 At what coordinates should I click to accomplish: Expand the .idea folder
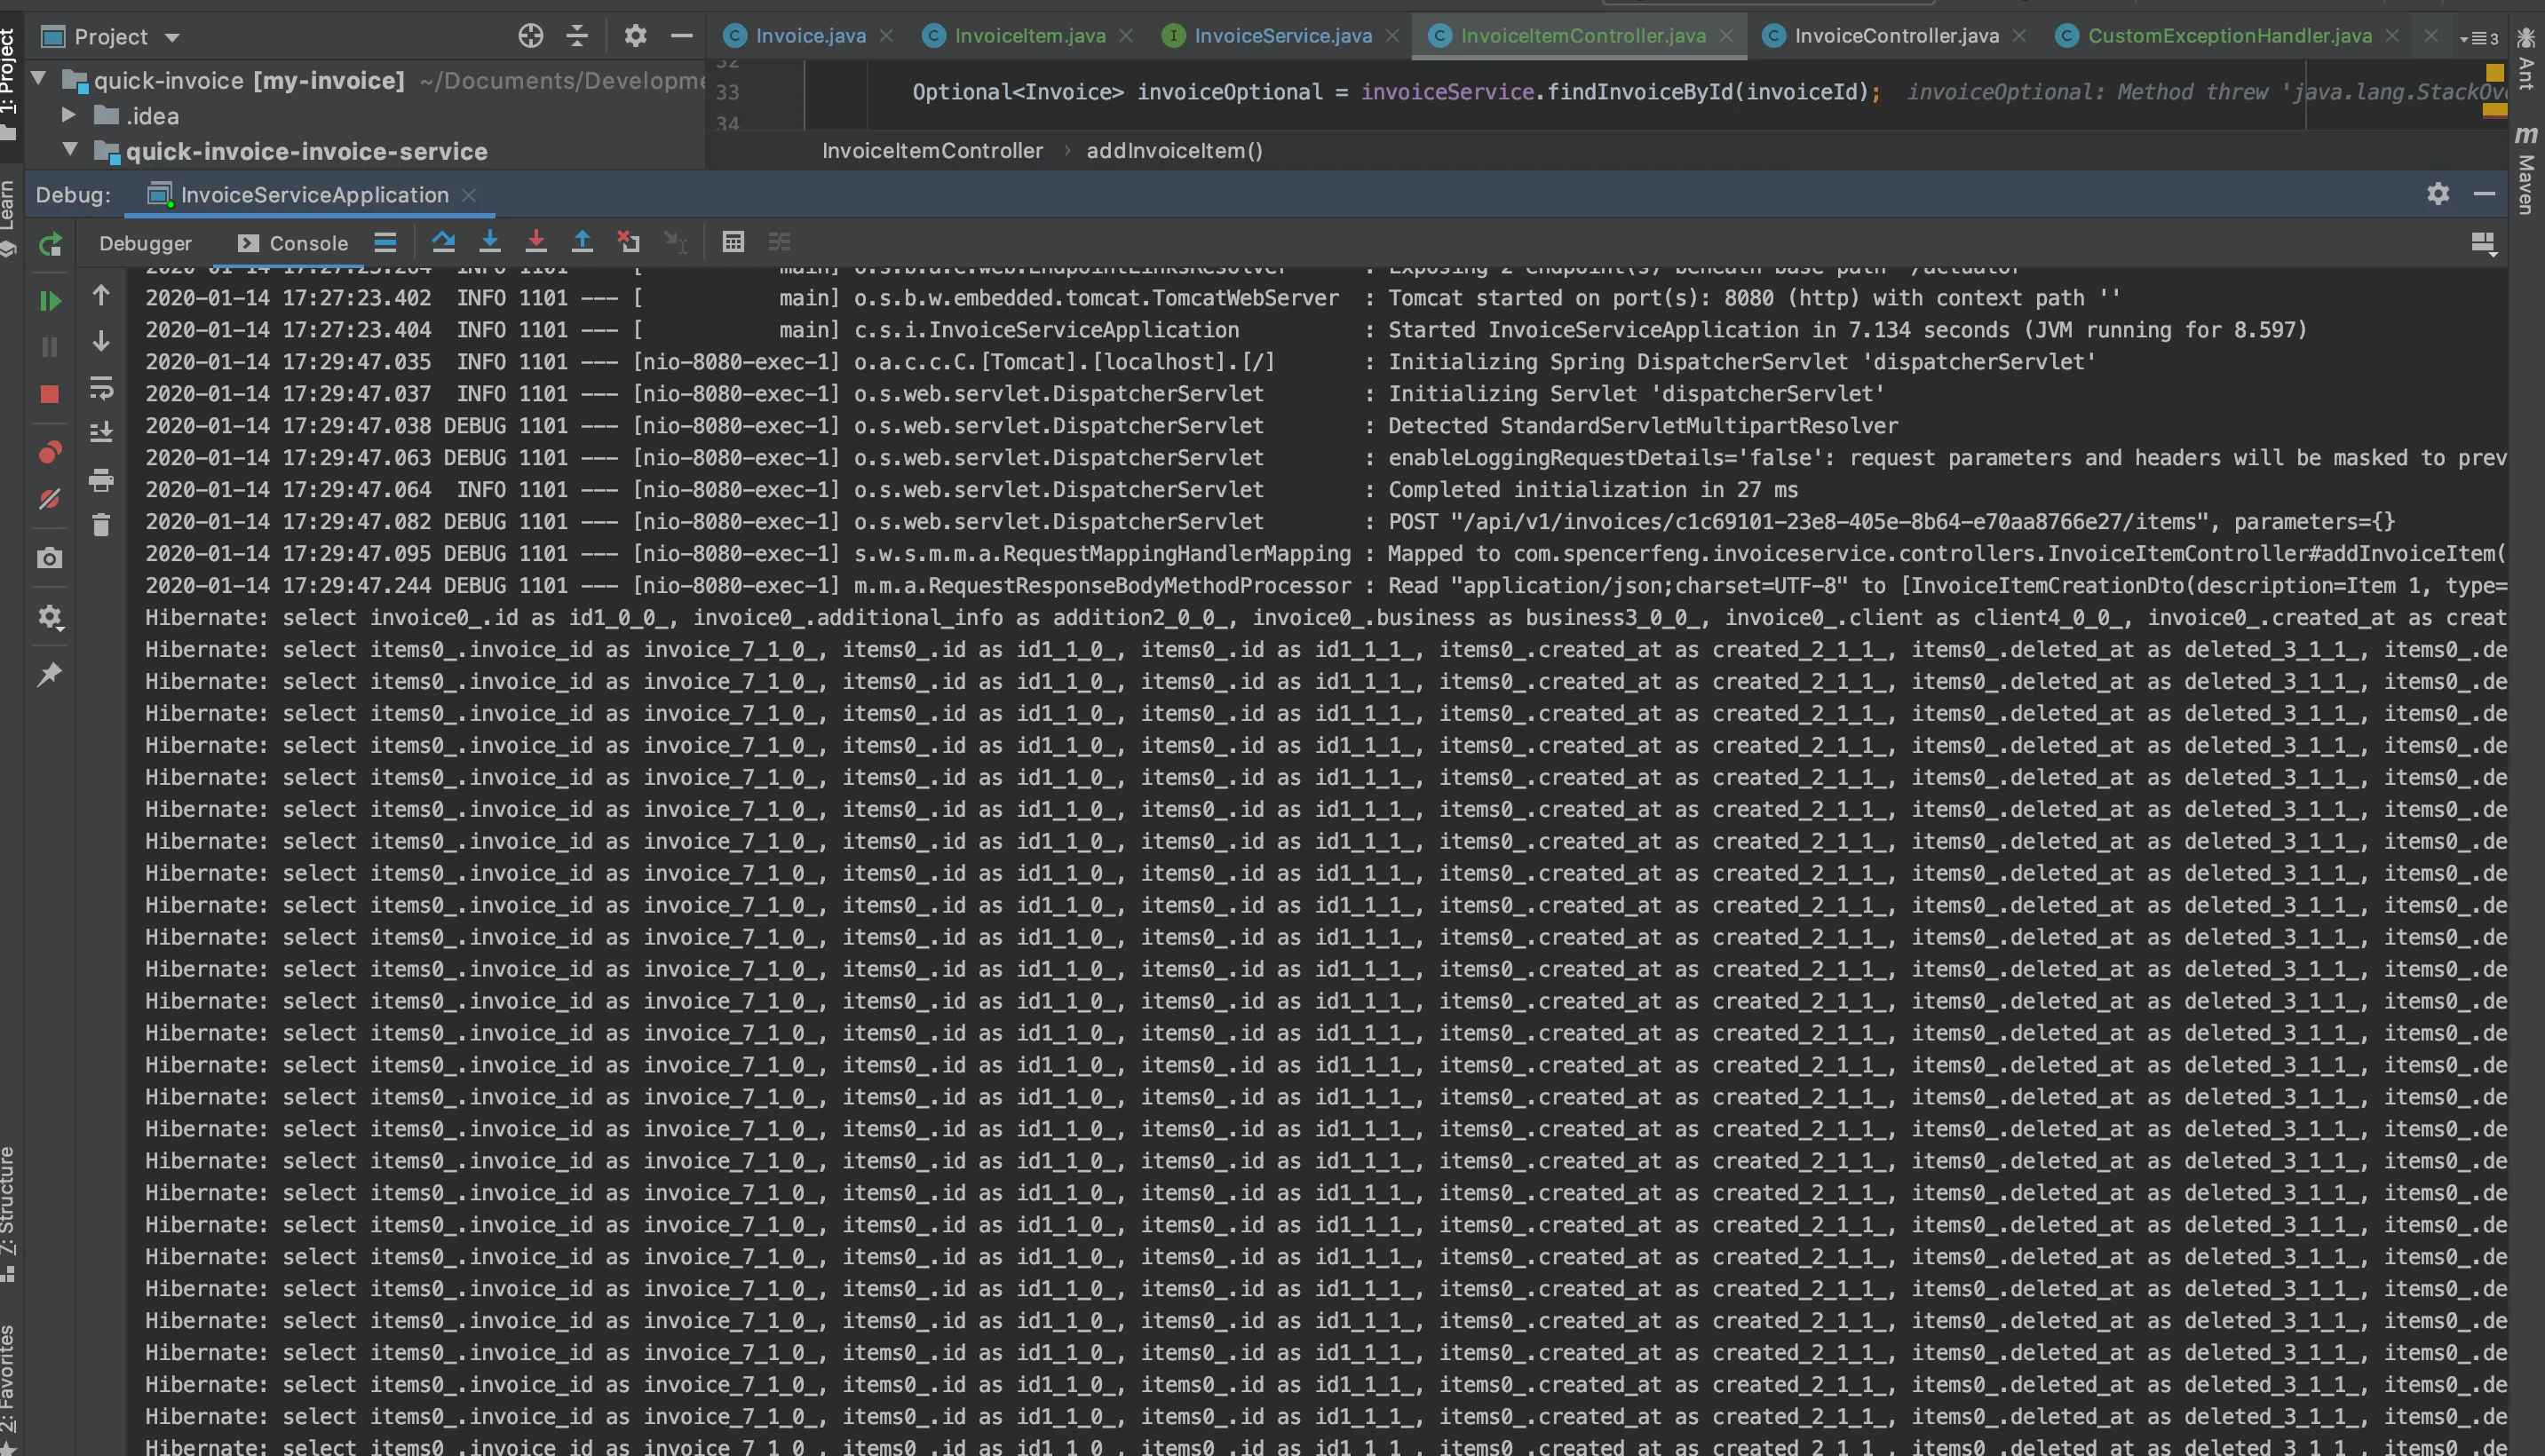68,115
